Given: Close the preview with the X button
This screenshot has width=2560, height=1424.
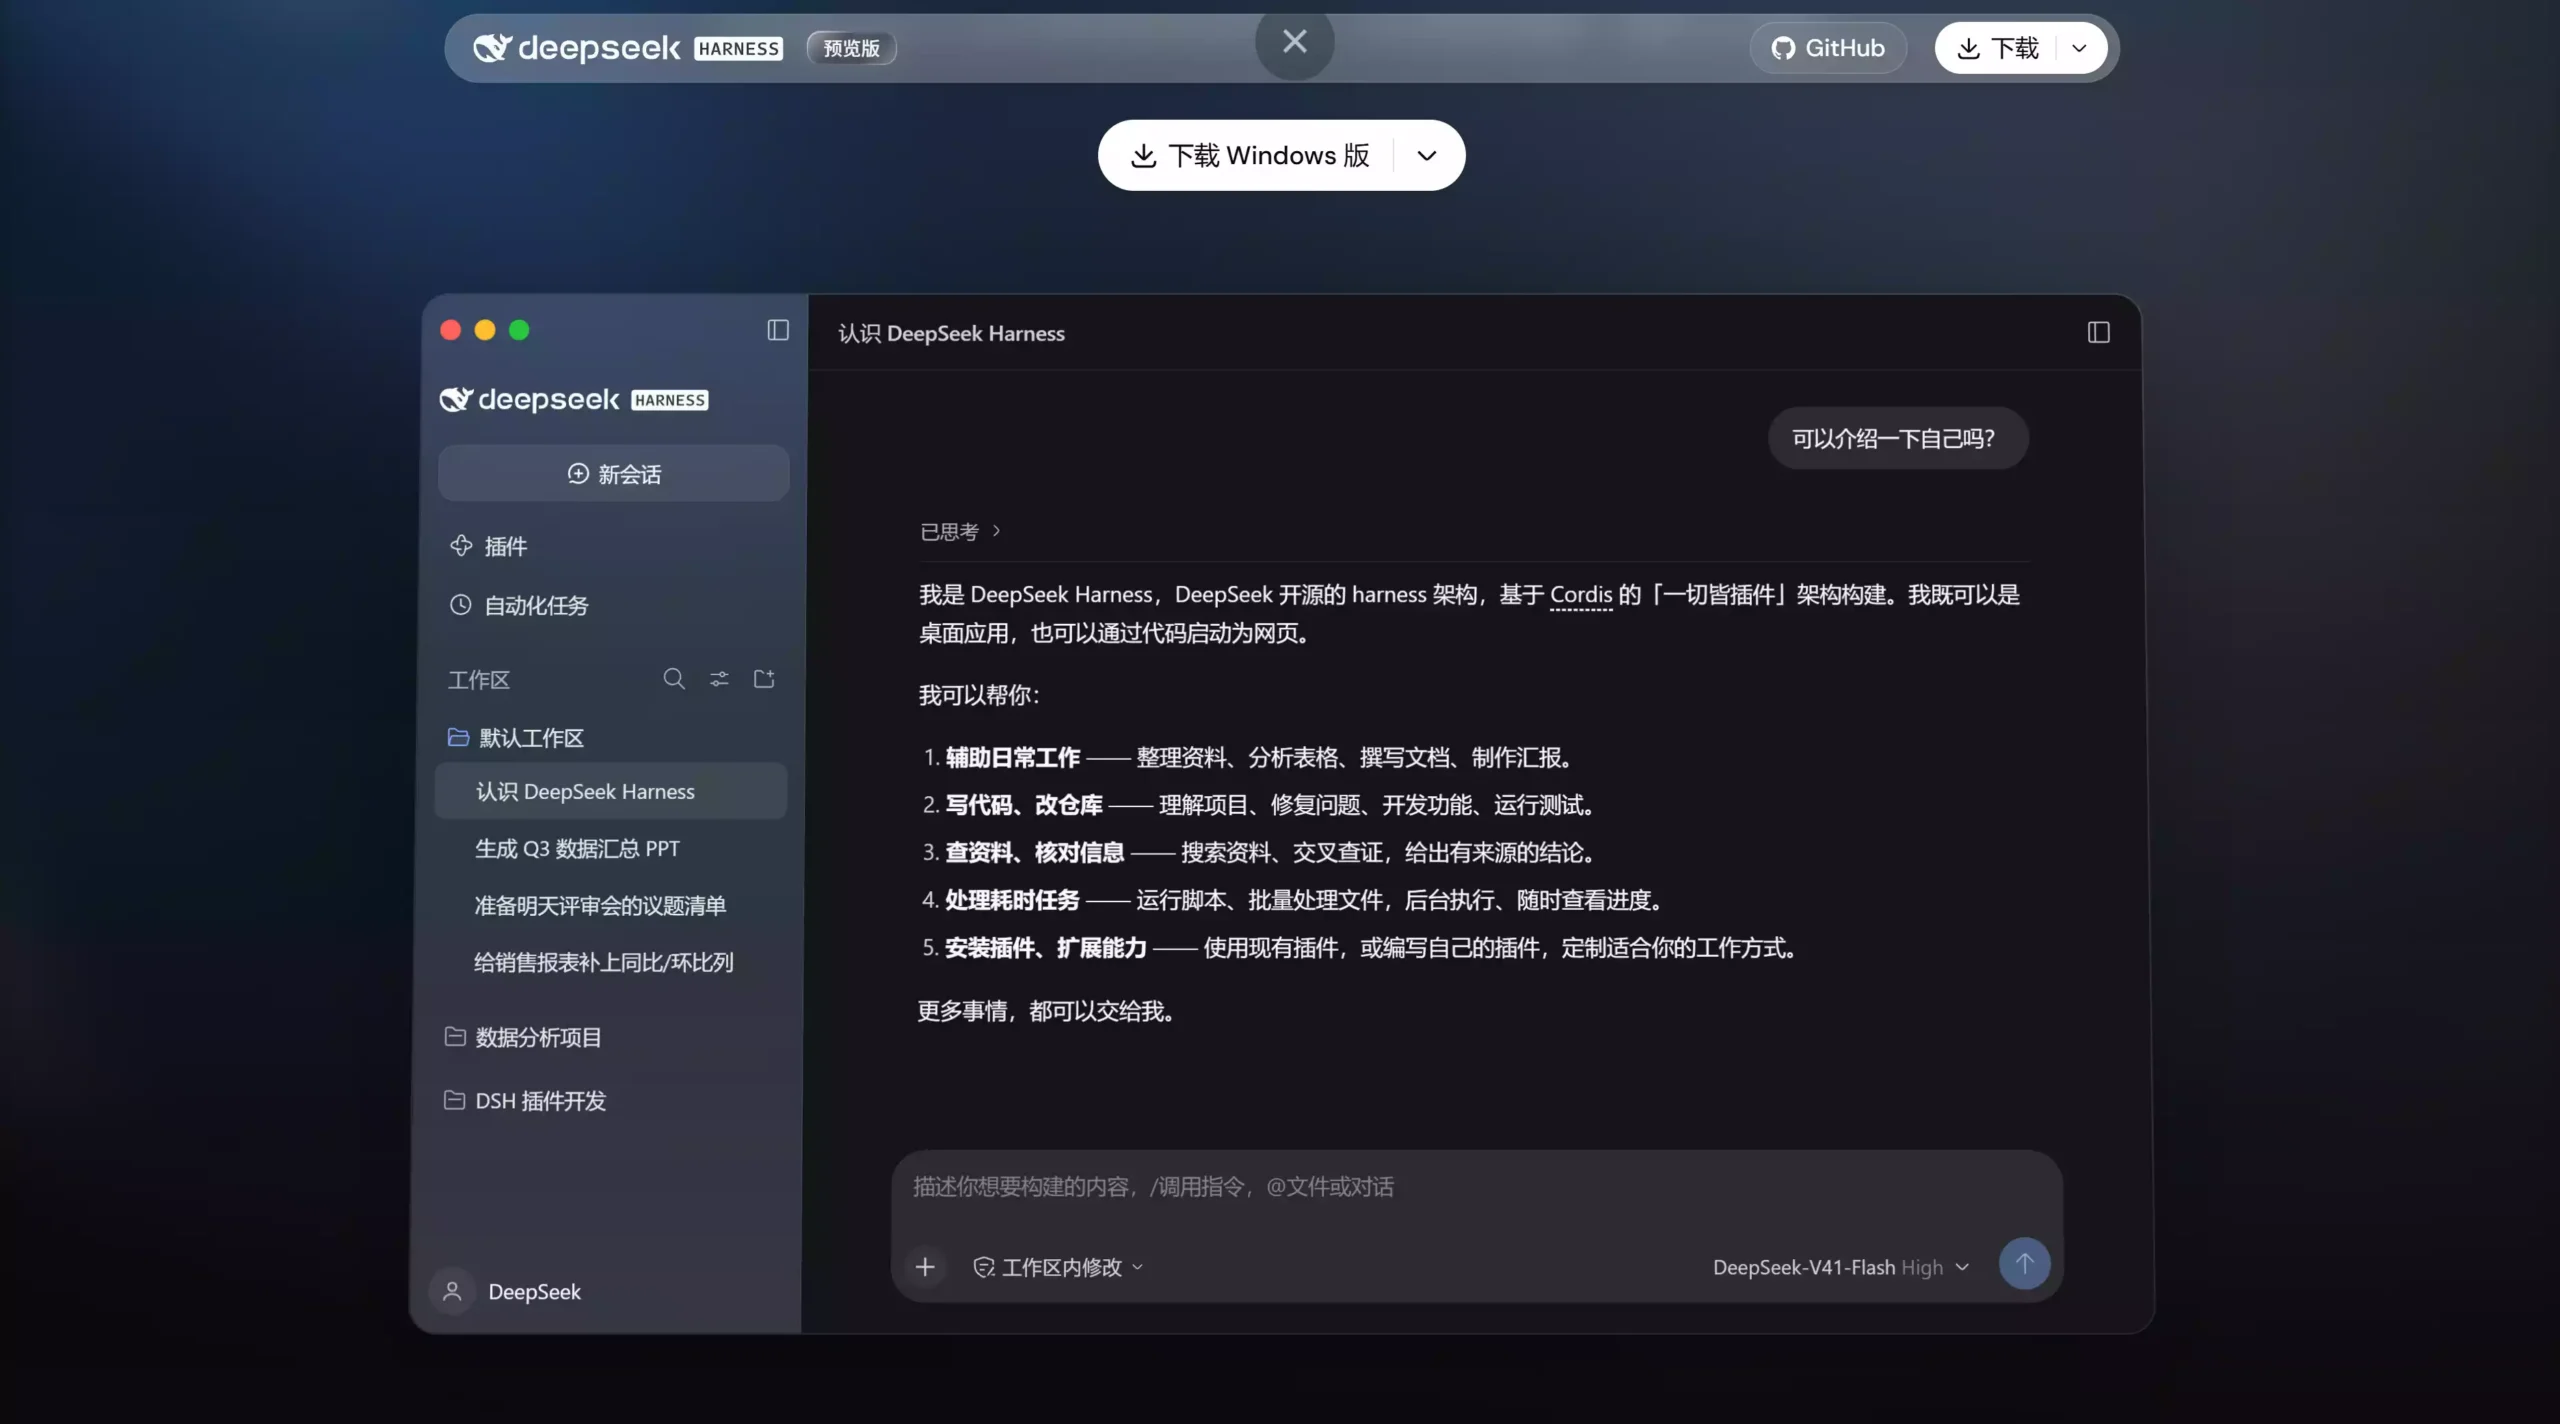Looking at the screenshot, I should point(1294,42).
